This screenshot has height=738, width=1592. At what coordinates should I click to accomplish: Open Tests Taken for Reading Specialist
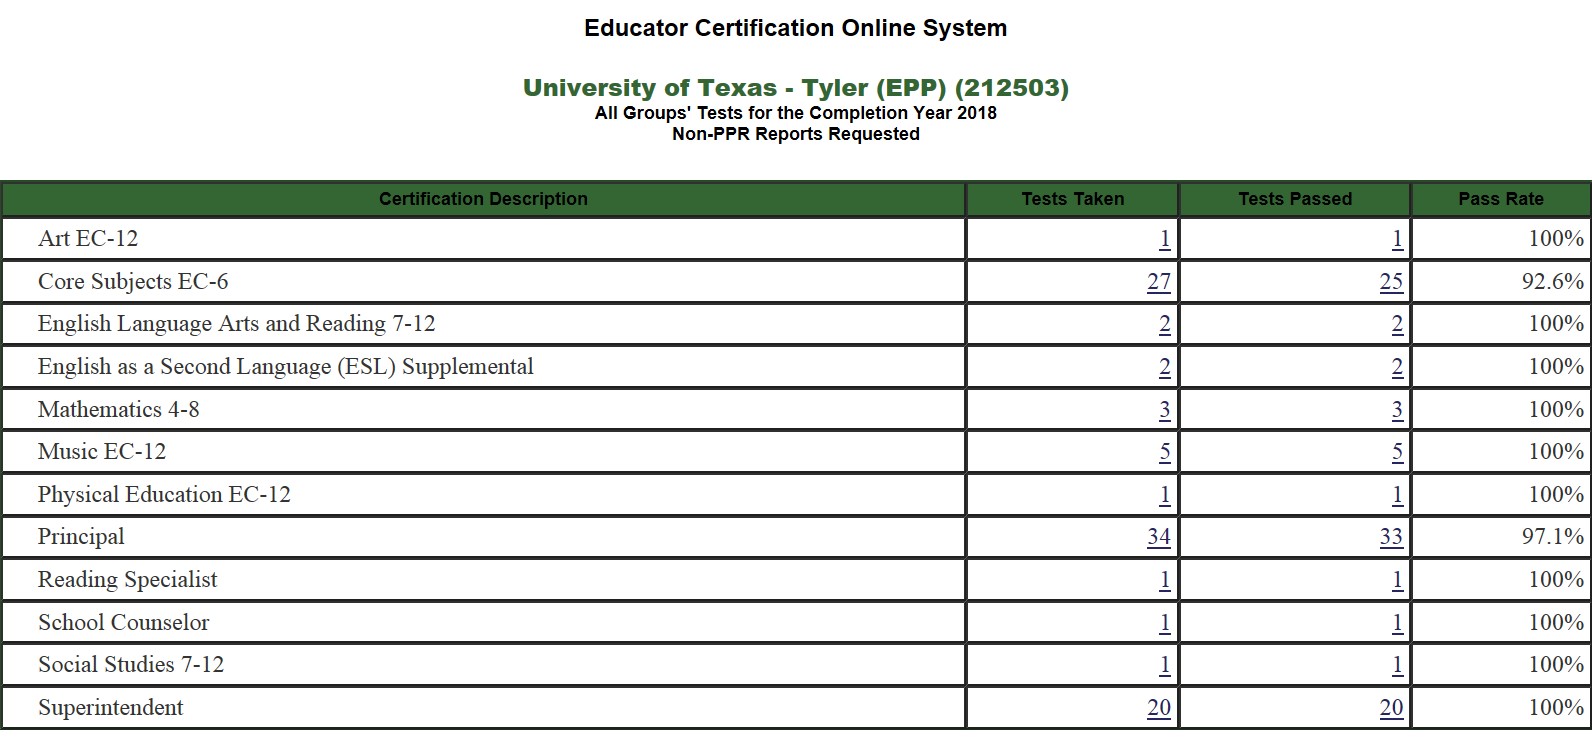(x=1165, y=580)
